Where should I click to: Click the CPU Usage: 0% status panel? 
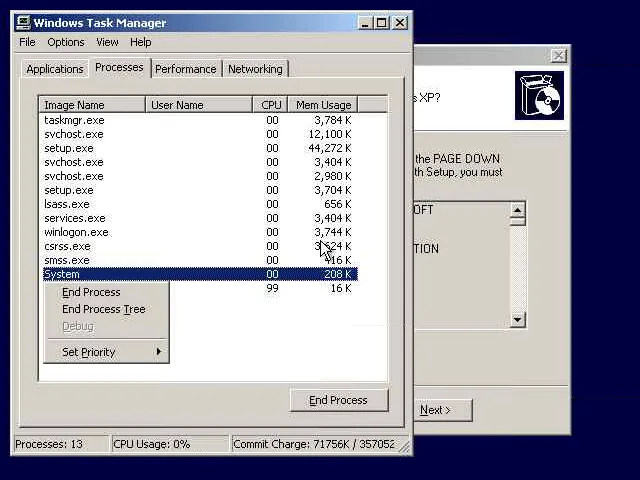170,444
